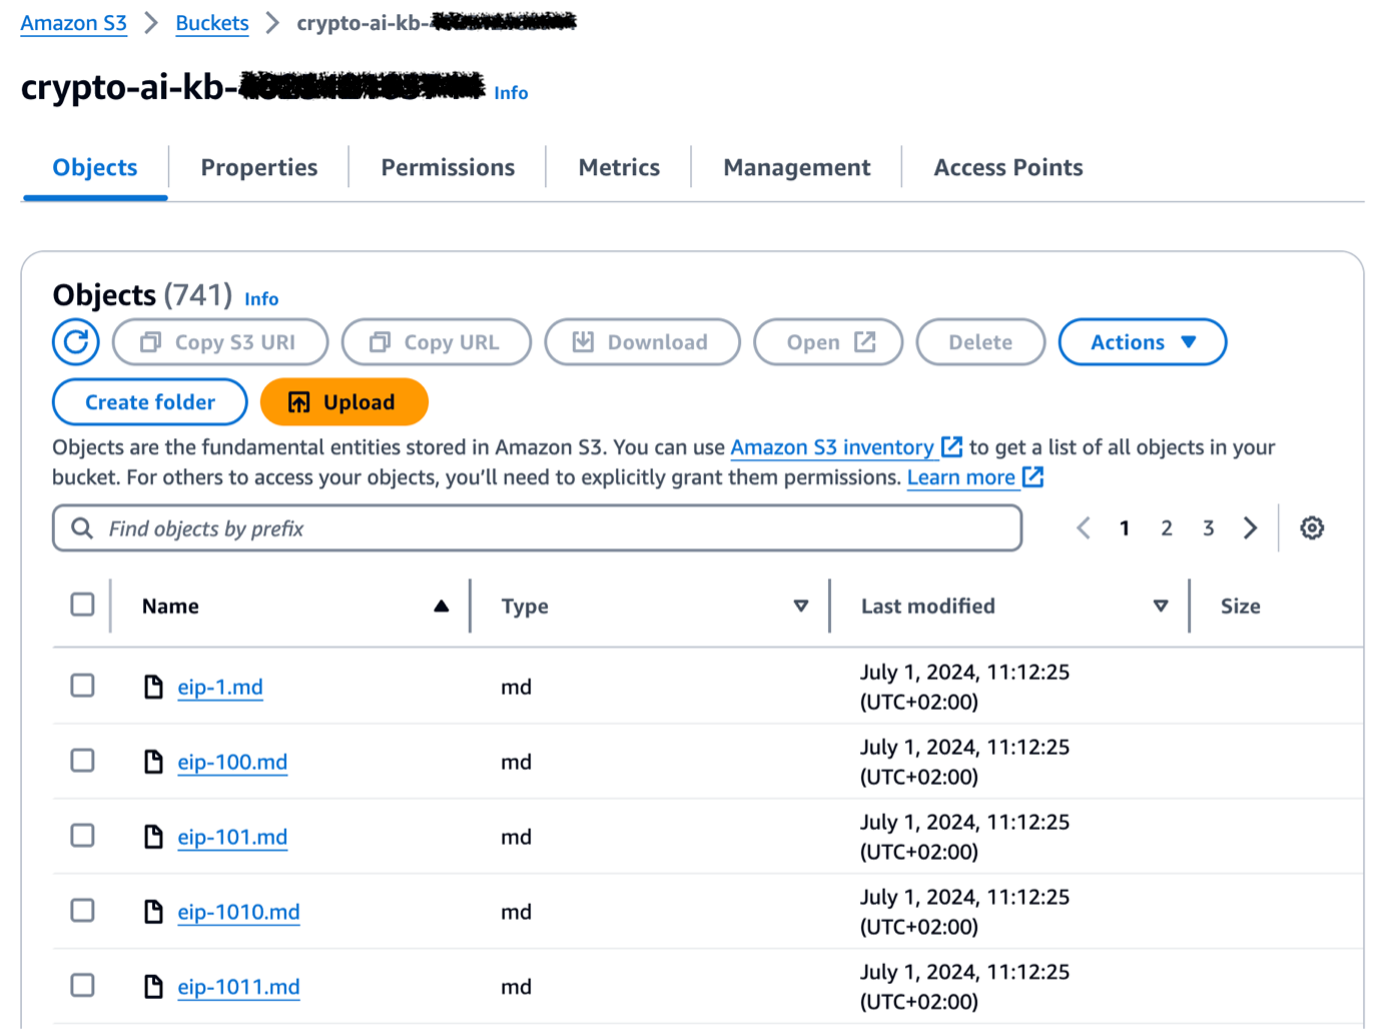Viewport: 1384px width, 1032px height.
Task: Switch to the Management tab
Action: coord(795,167)
